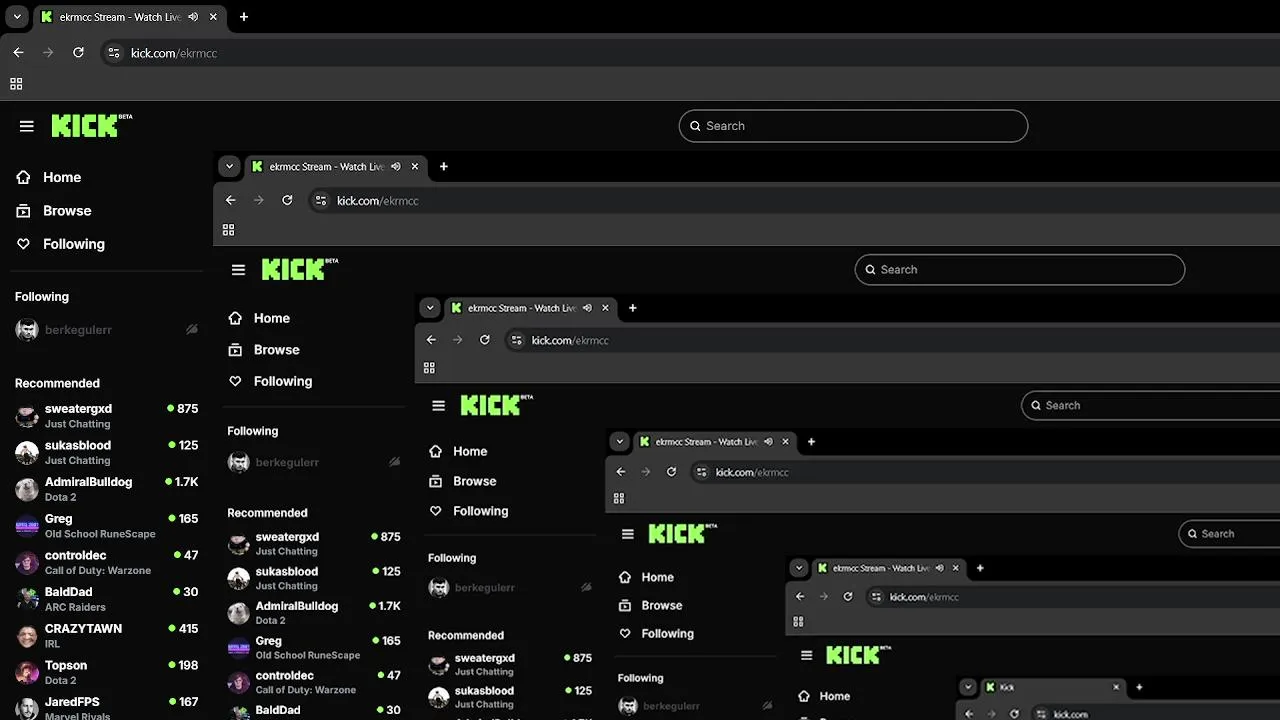This screenshot has height=720, width=1280.
Task: Reload the page in the fourth nested browser window
Action: pyautogui.click(x=671, y=472)
